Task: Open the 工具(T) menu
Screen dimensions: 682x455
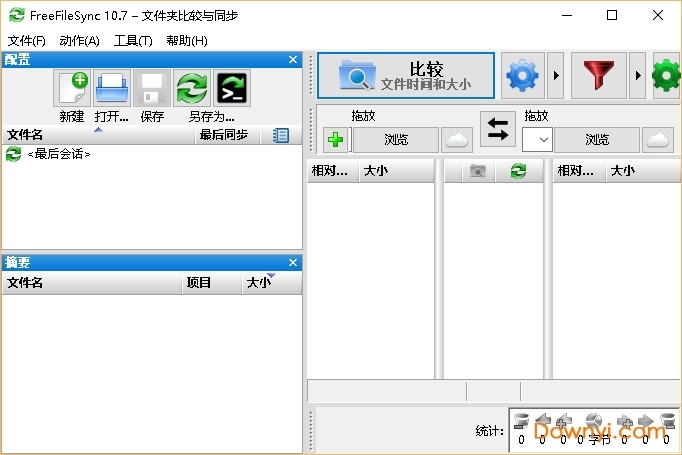Action: tap(133, 41)
